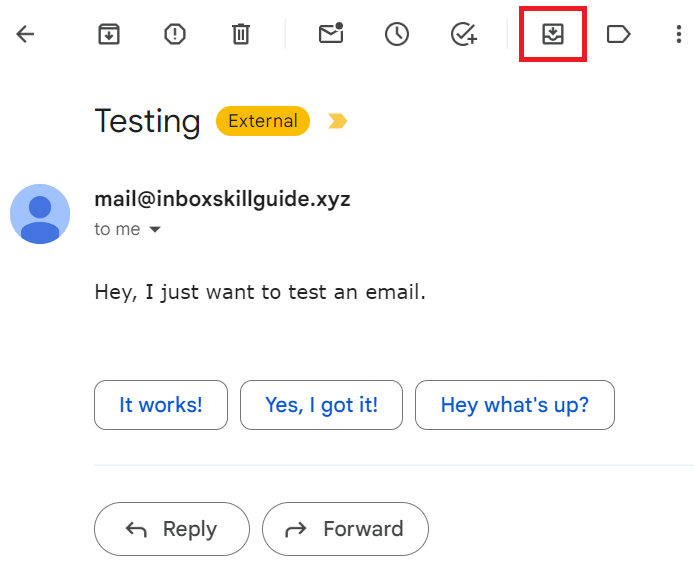Delete the email with trash icon
Image resolution: width=694 pixels, height=574 pixels.
(241, 34)
